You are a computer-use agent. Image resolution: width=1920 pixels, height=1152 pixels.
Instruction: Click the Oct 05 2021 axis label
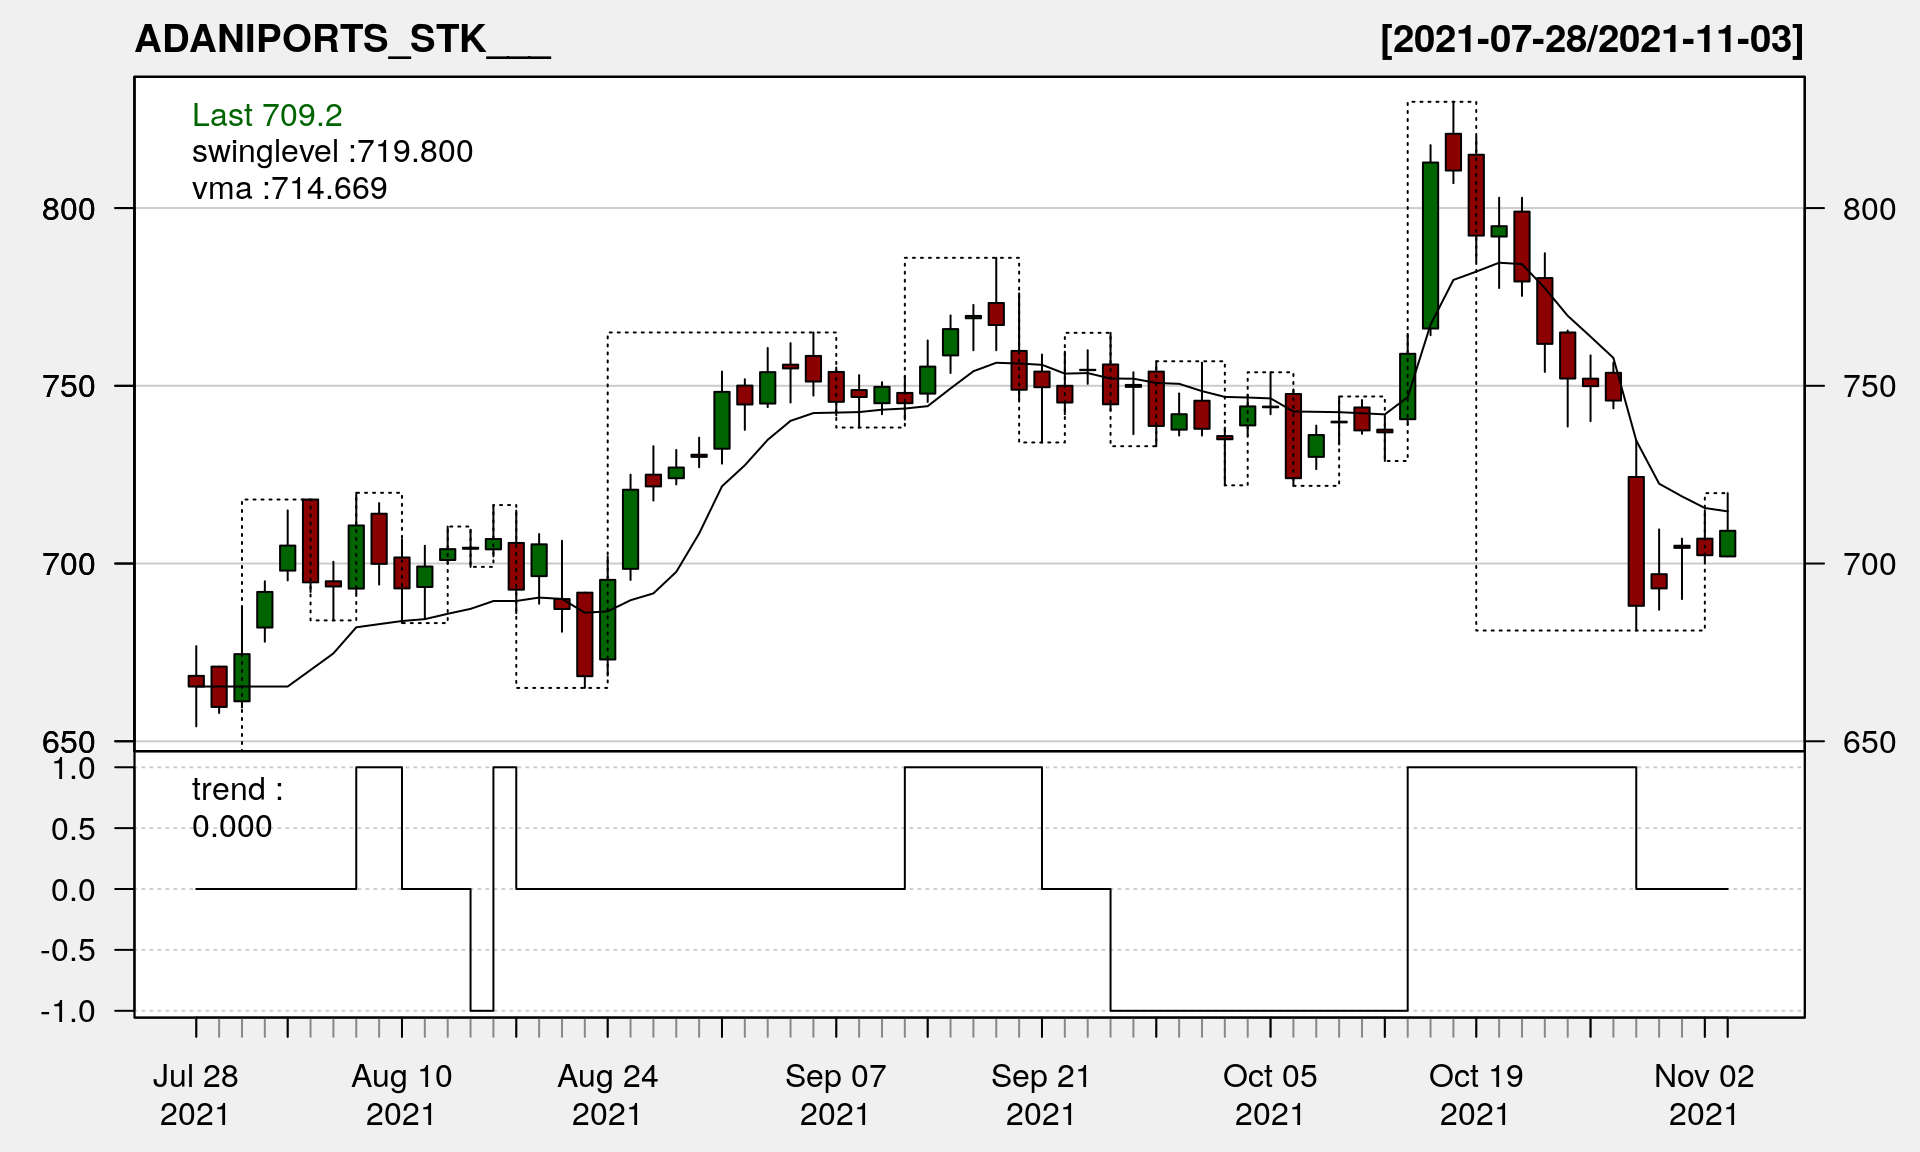[x=1269, y=1095]
